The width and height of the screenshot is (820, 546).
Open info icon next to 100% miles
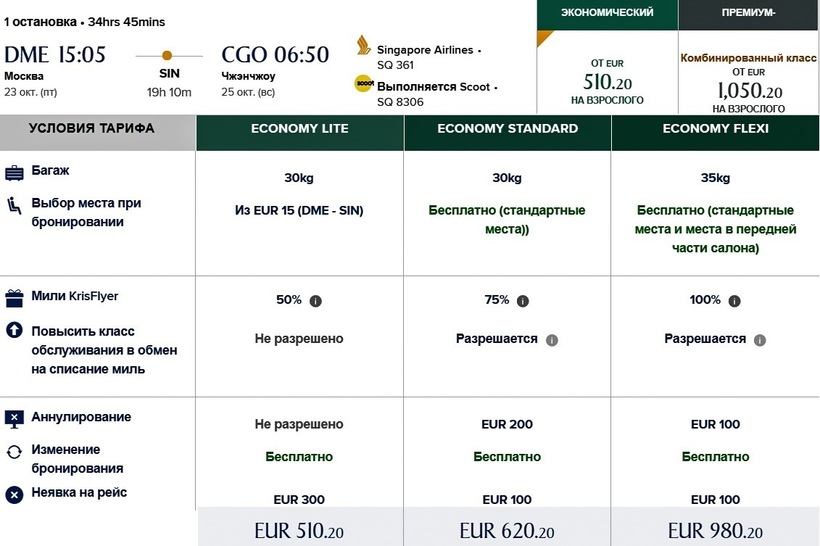(735, 301)
